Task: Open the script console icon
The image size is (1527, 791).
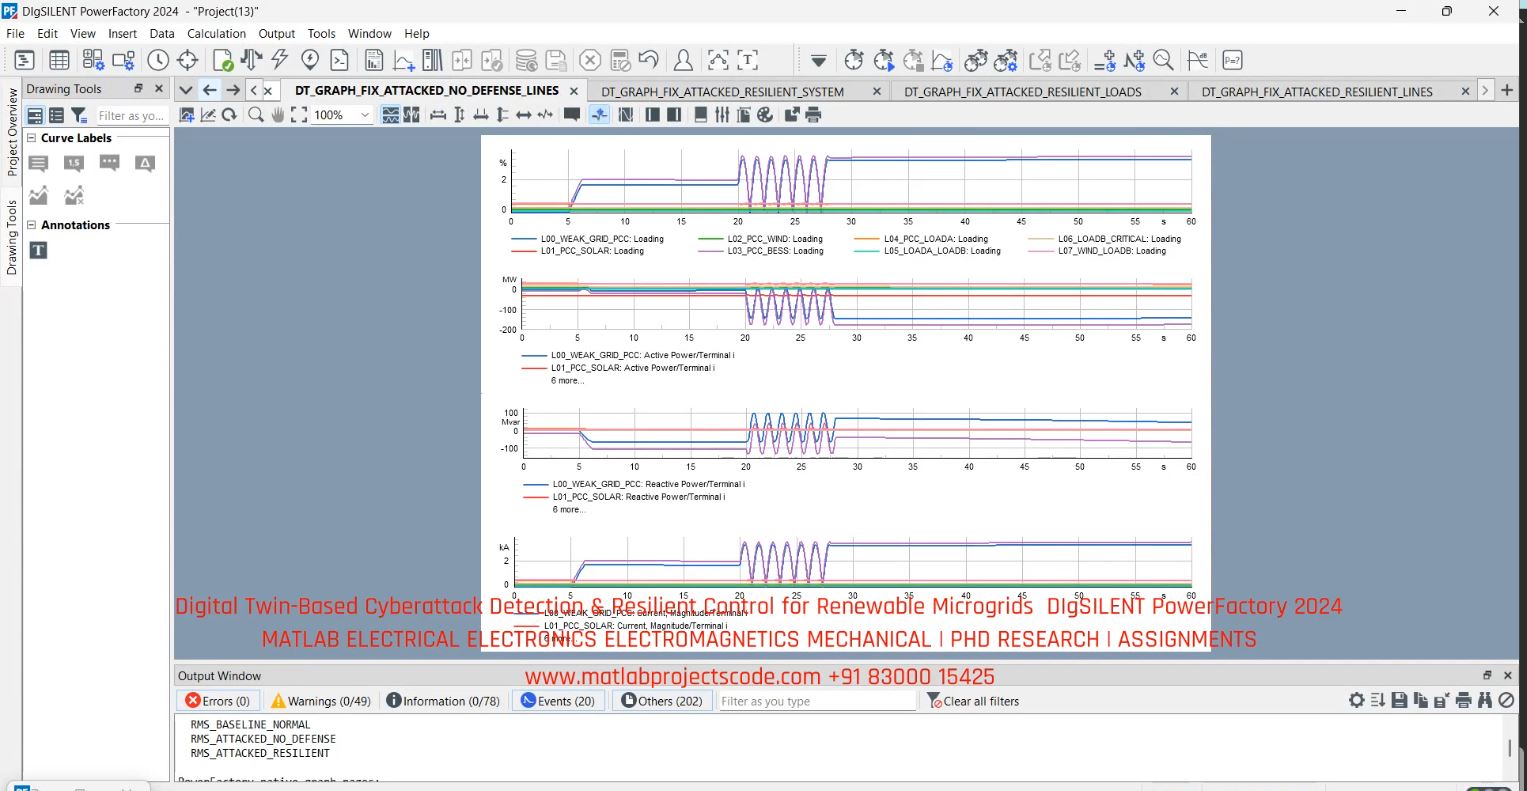Action: click(x=340, y=61)
